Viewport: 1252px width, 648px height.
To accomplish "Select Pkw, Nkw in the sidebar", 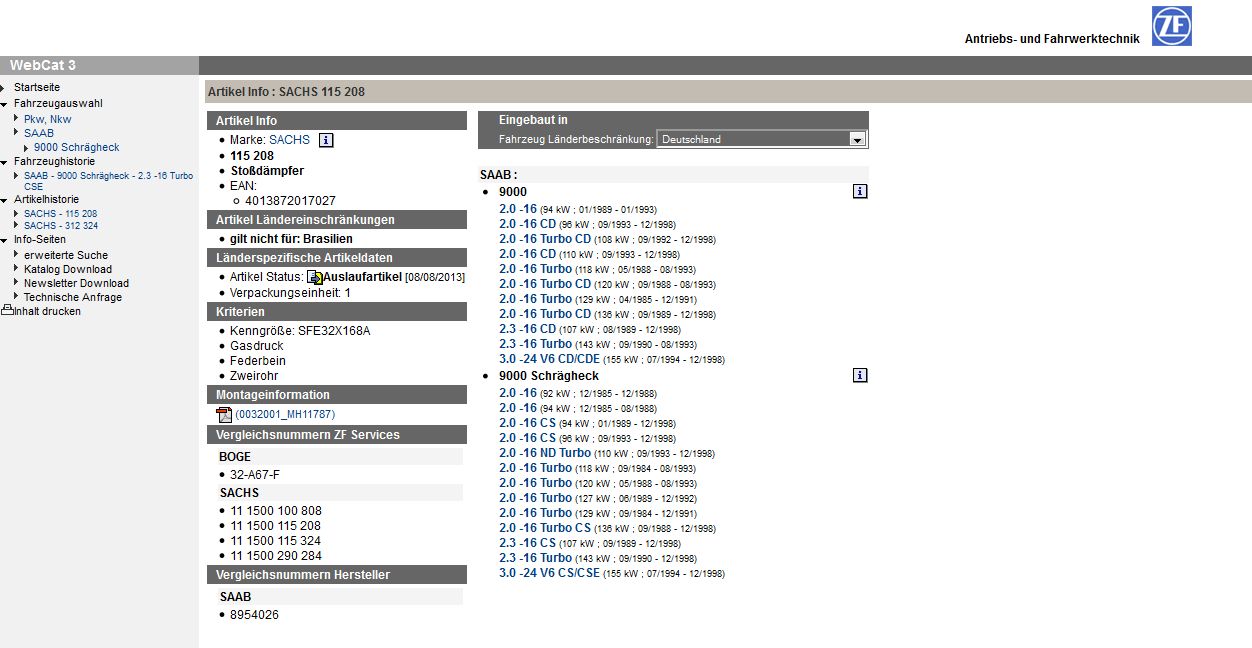I will pos(48,119).
